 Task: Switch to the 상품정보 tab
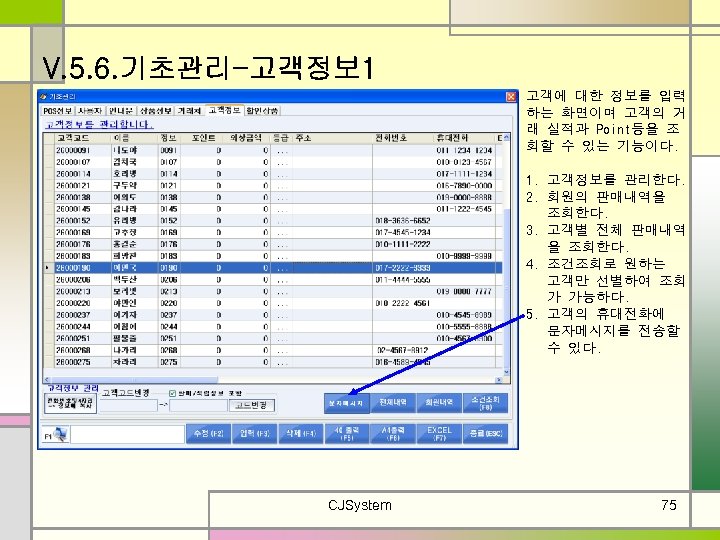[156, 111]
